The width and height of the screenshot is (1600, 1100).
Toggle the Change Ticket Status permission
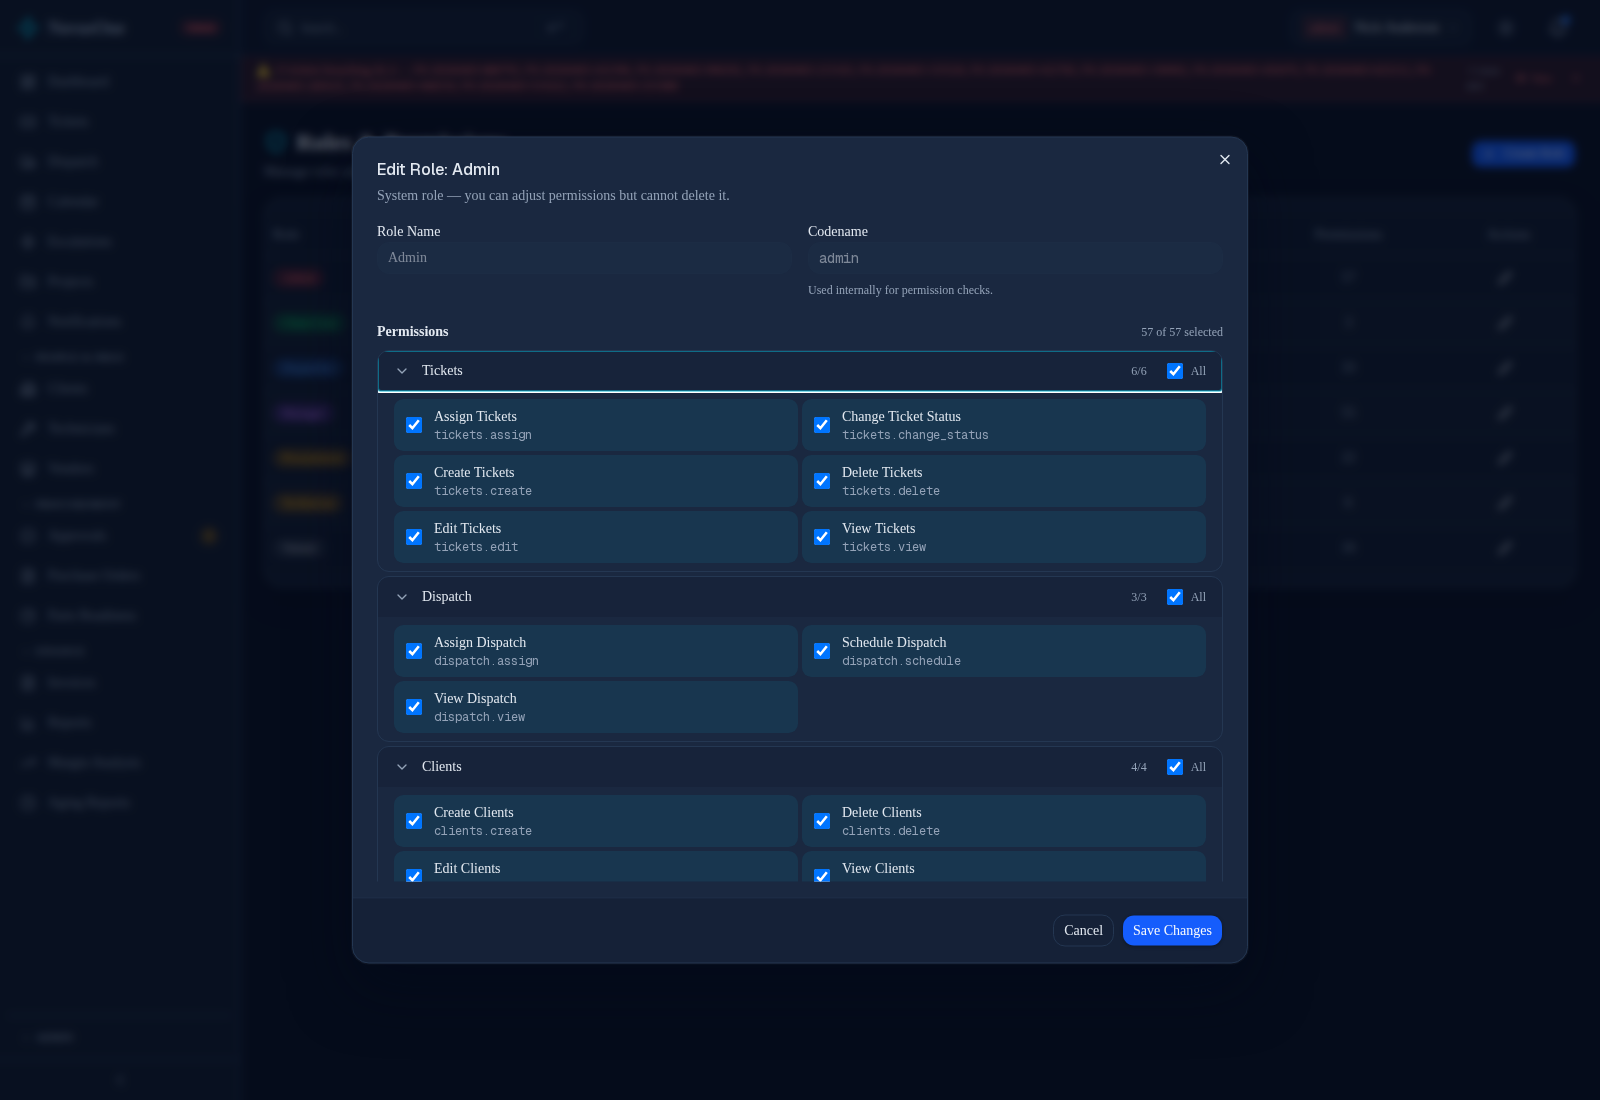(822, 425)
